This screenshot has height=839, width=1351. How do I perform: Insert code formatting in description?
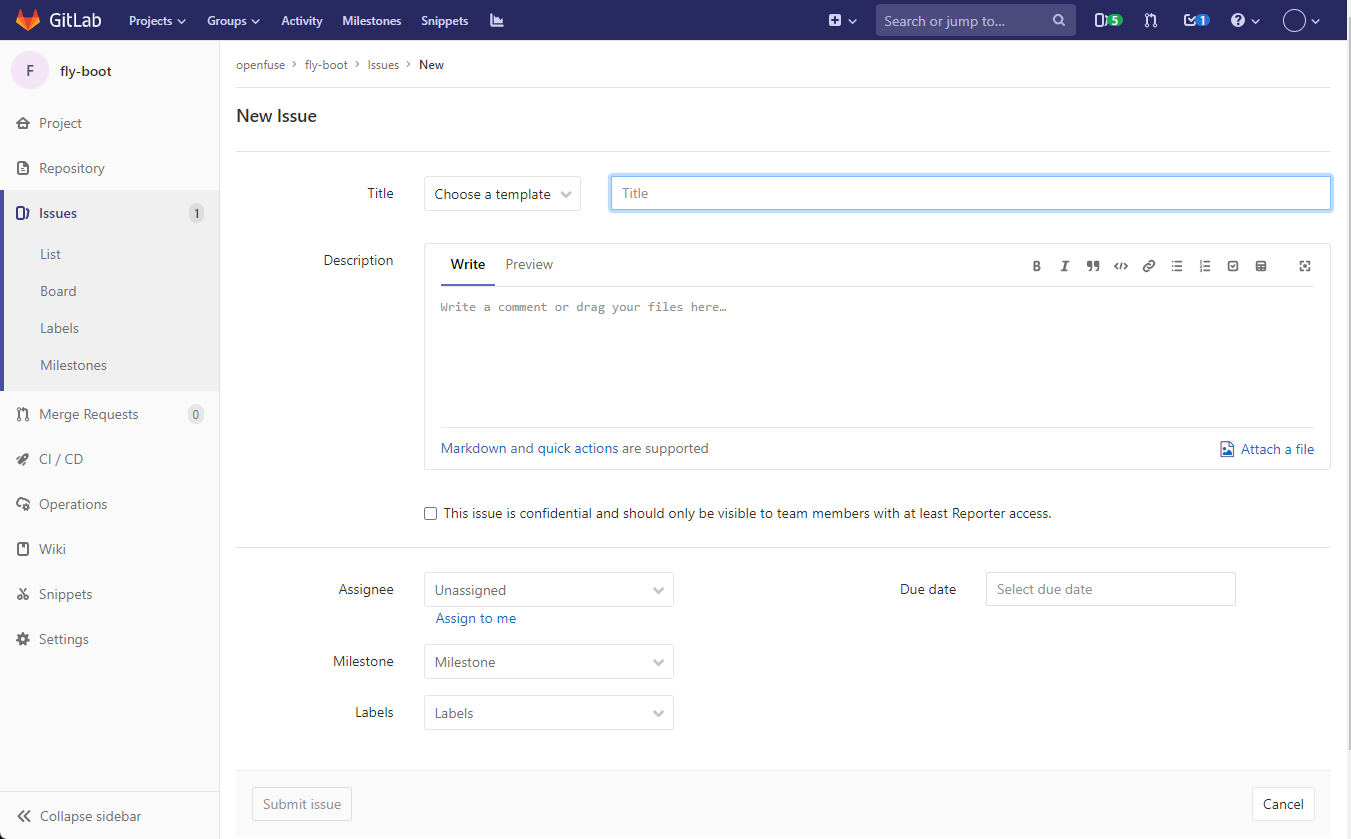pos(1121,266)
